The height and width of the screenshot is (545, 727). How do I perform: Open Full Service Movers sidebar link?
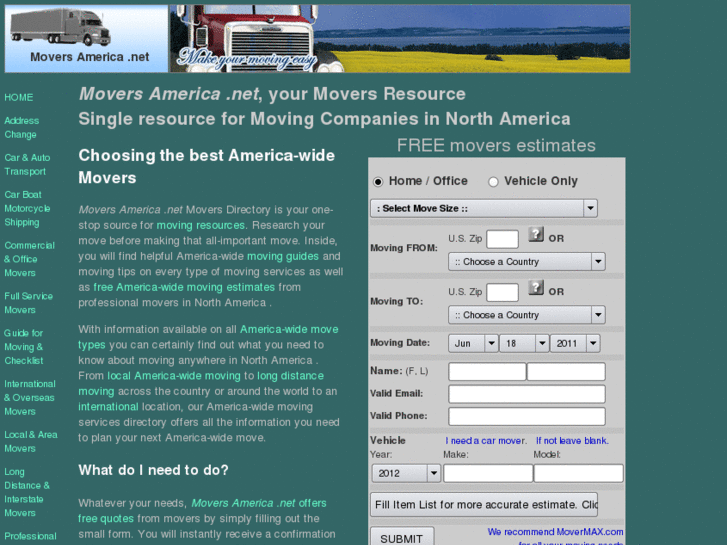coord(28,303)
